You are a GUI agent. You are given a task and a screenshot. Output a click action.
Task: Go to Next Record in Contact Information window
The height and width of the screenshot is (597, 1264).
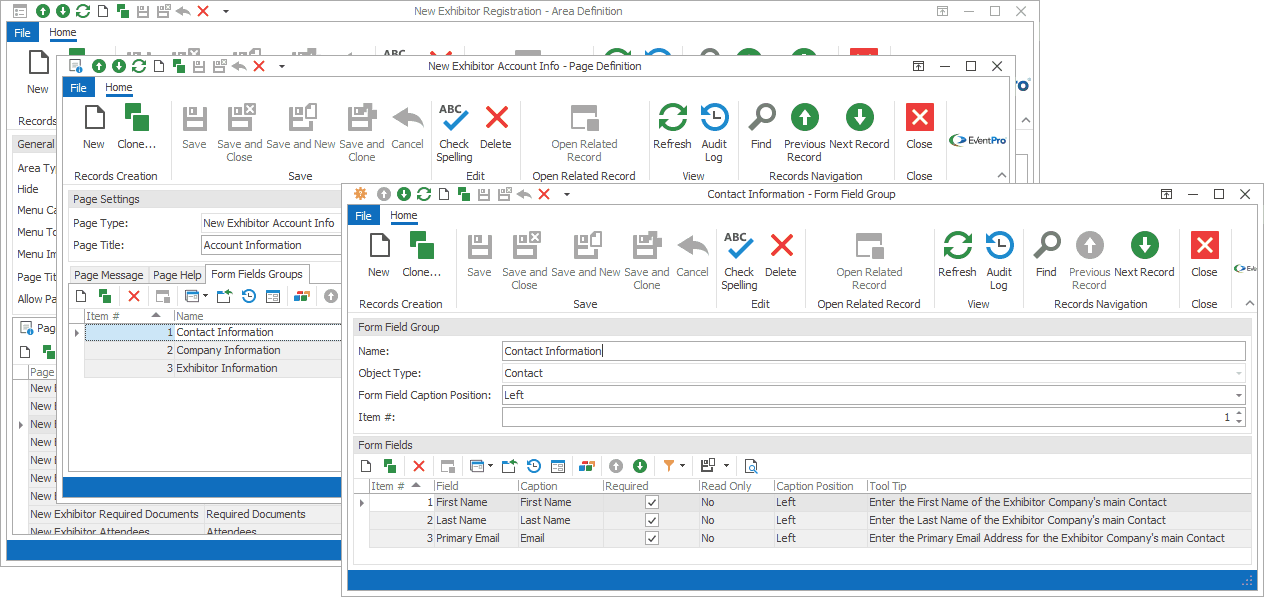(1144, 255)
